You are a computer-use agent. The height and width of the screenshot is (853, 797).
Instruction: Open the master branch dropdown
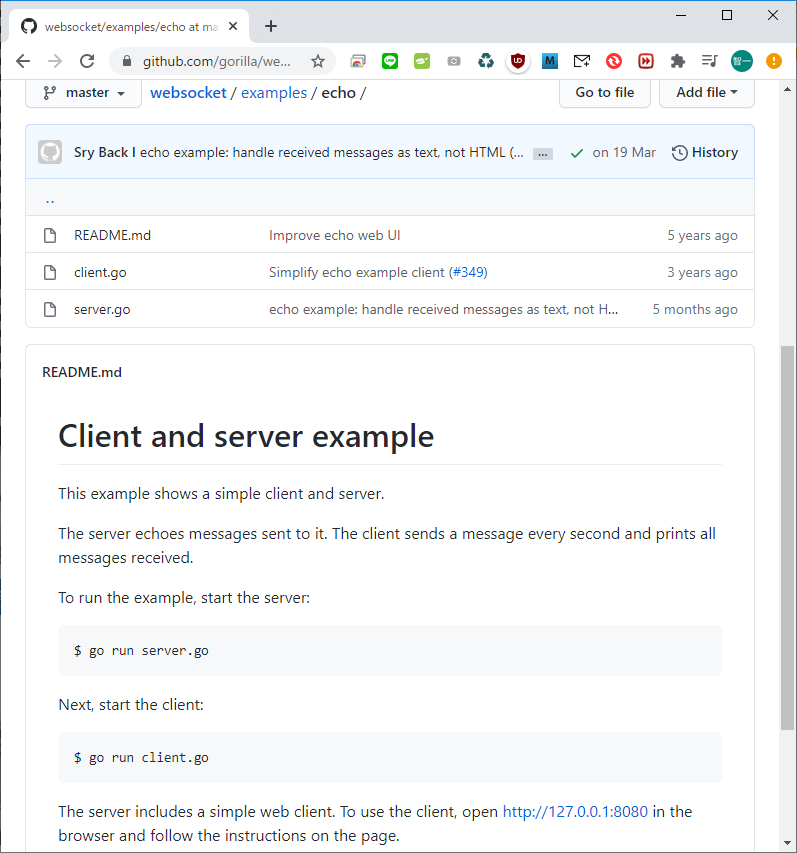[x=84, y=92]
